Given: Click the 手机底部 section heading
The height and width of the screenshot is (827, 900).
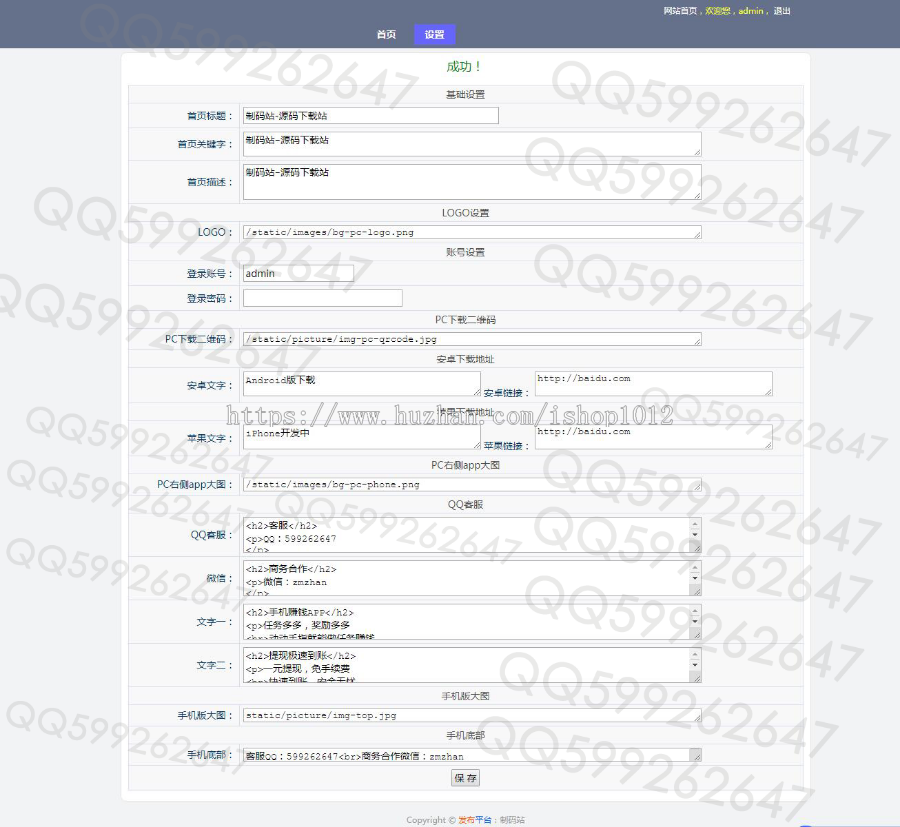Looking at the screenshot, I should coord(465,735).
